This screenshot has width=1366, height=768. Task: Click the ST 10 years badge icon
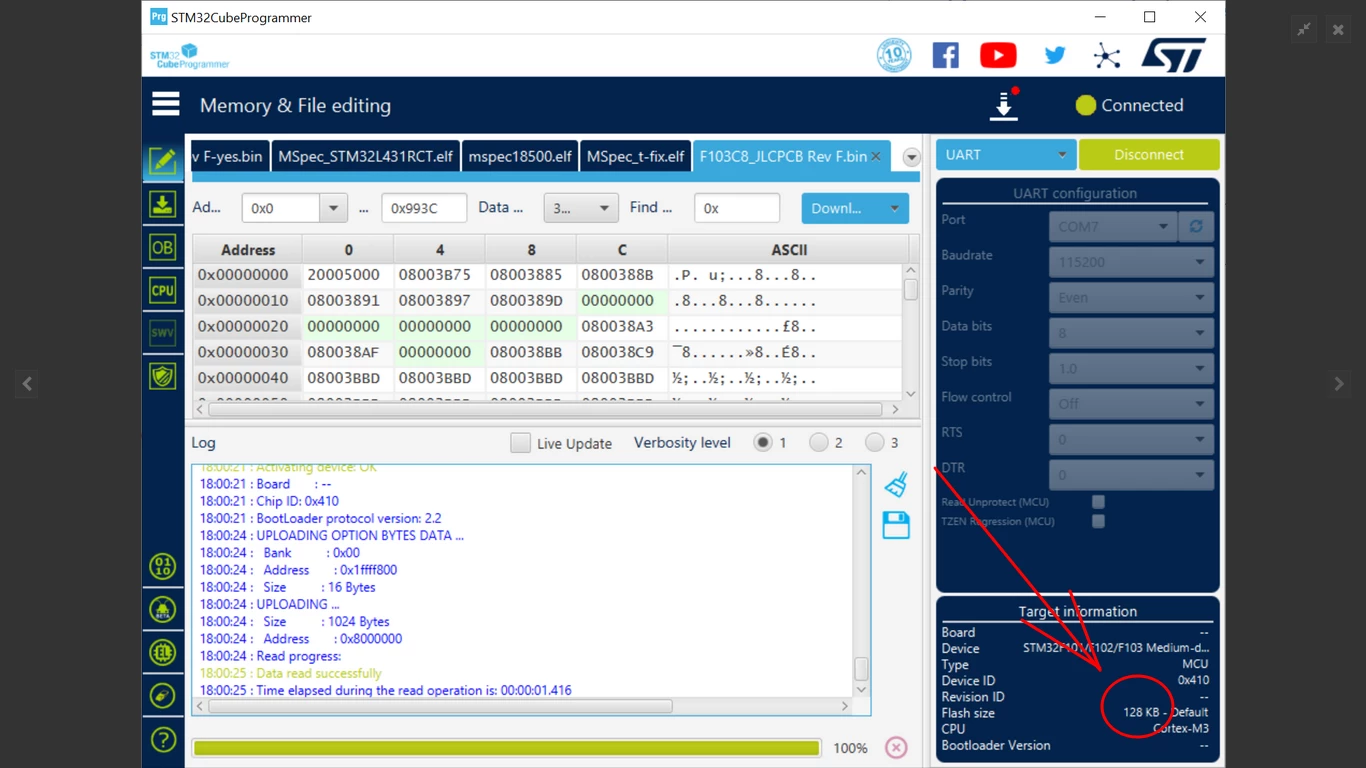point(894,55)
